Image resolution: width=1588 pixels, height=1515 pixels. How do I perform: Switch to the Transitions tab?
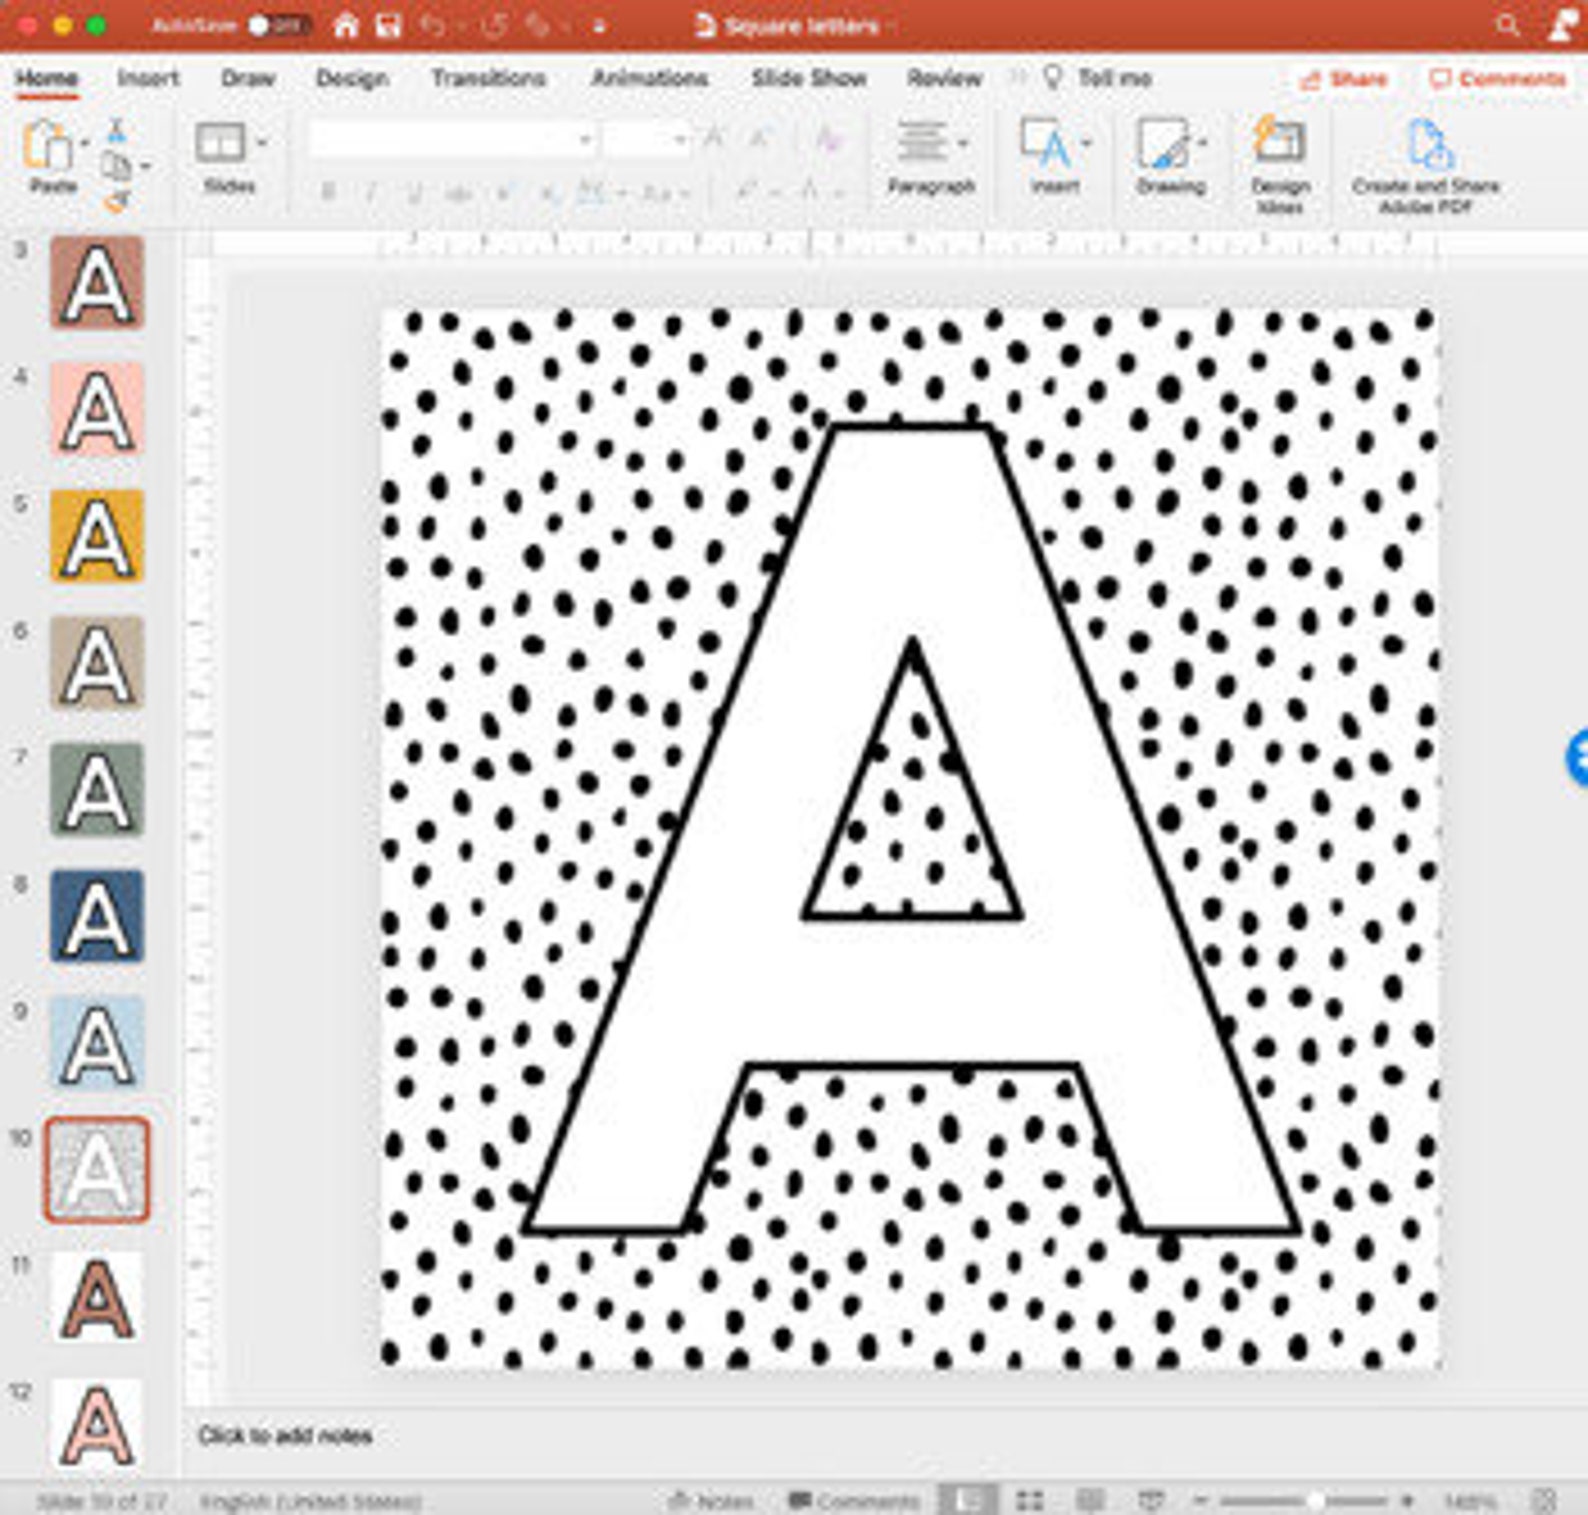coord(488,78)
